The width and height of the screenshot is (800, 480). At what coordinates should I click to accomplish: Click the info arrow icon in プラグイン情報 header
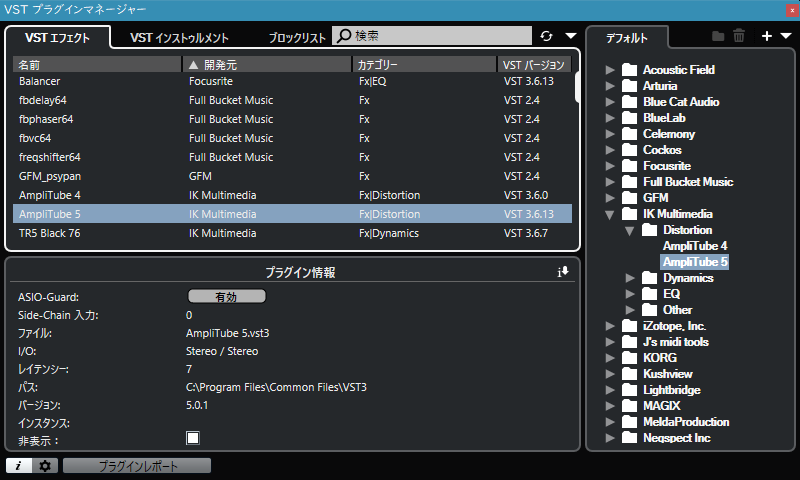563,272
